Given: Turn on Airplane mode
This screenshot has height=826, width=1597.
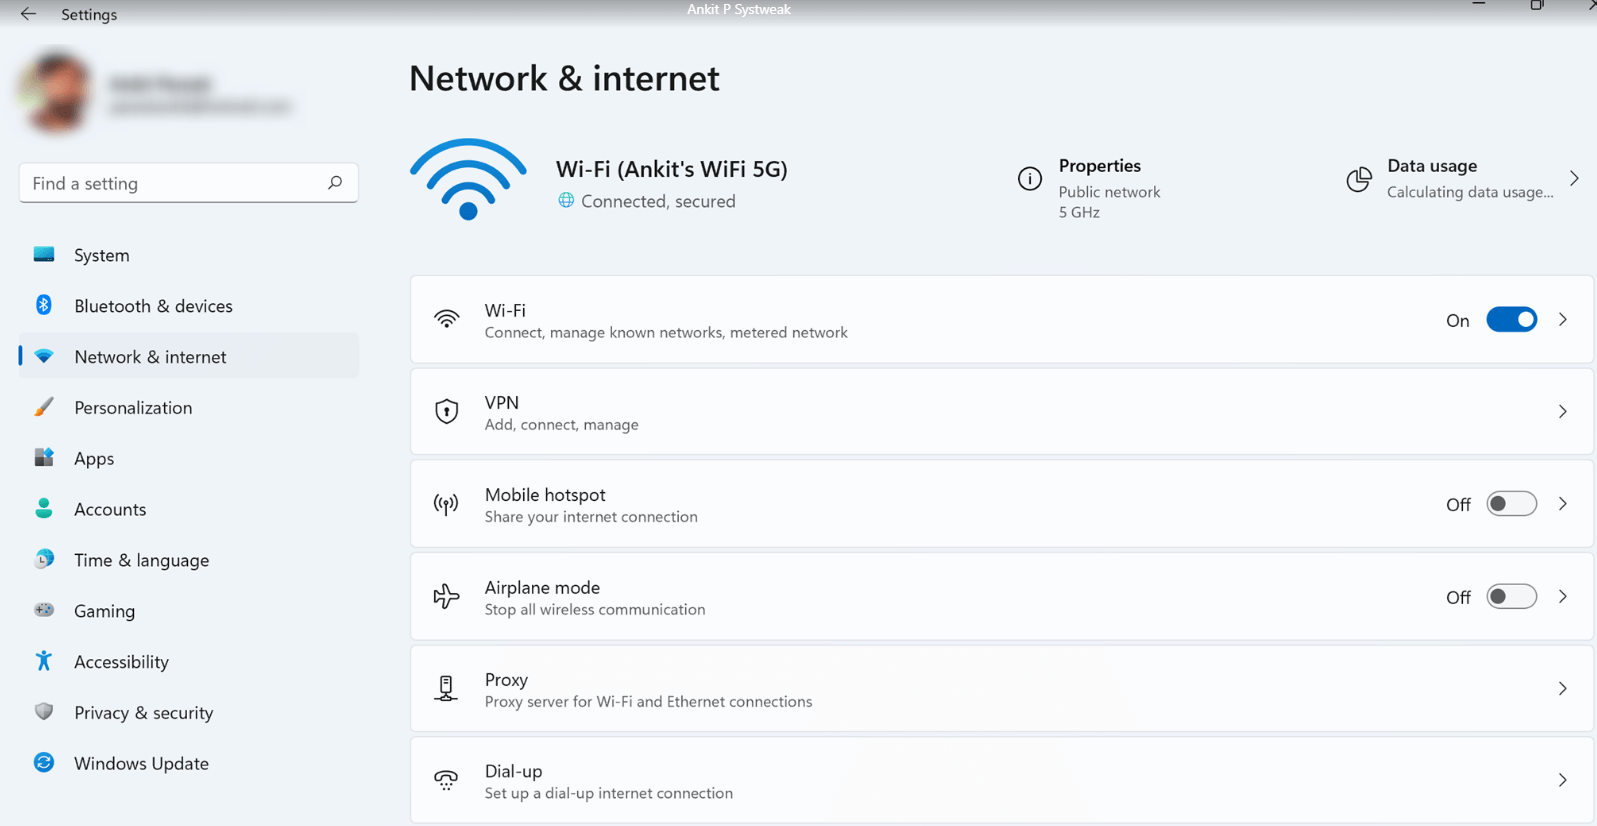Looking at the screenshot, I should point(1511,596).
